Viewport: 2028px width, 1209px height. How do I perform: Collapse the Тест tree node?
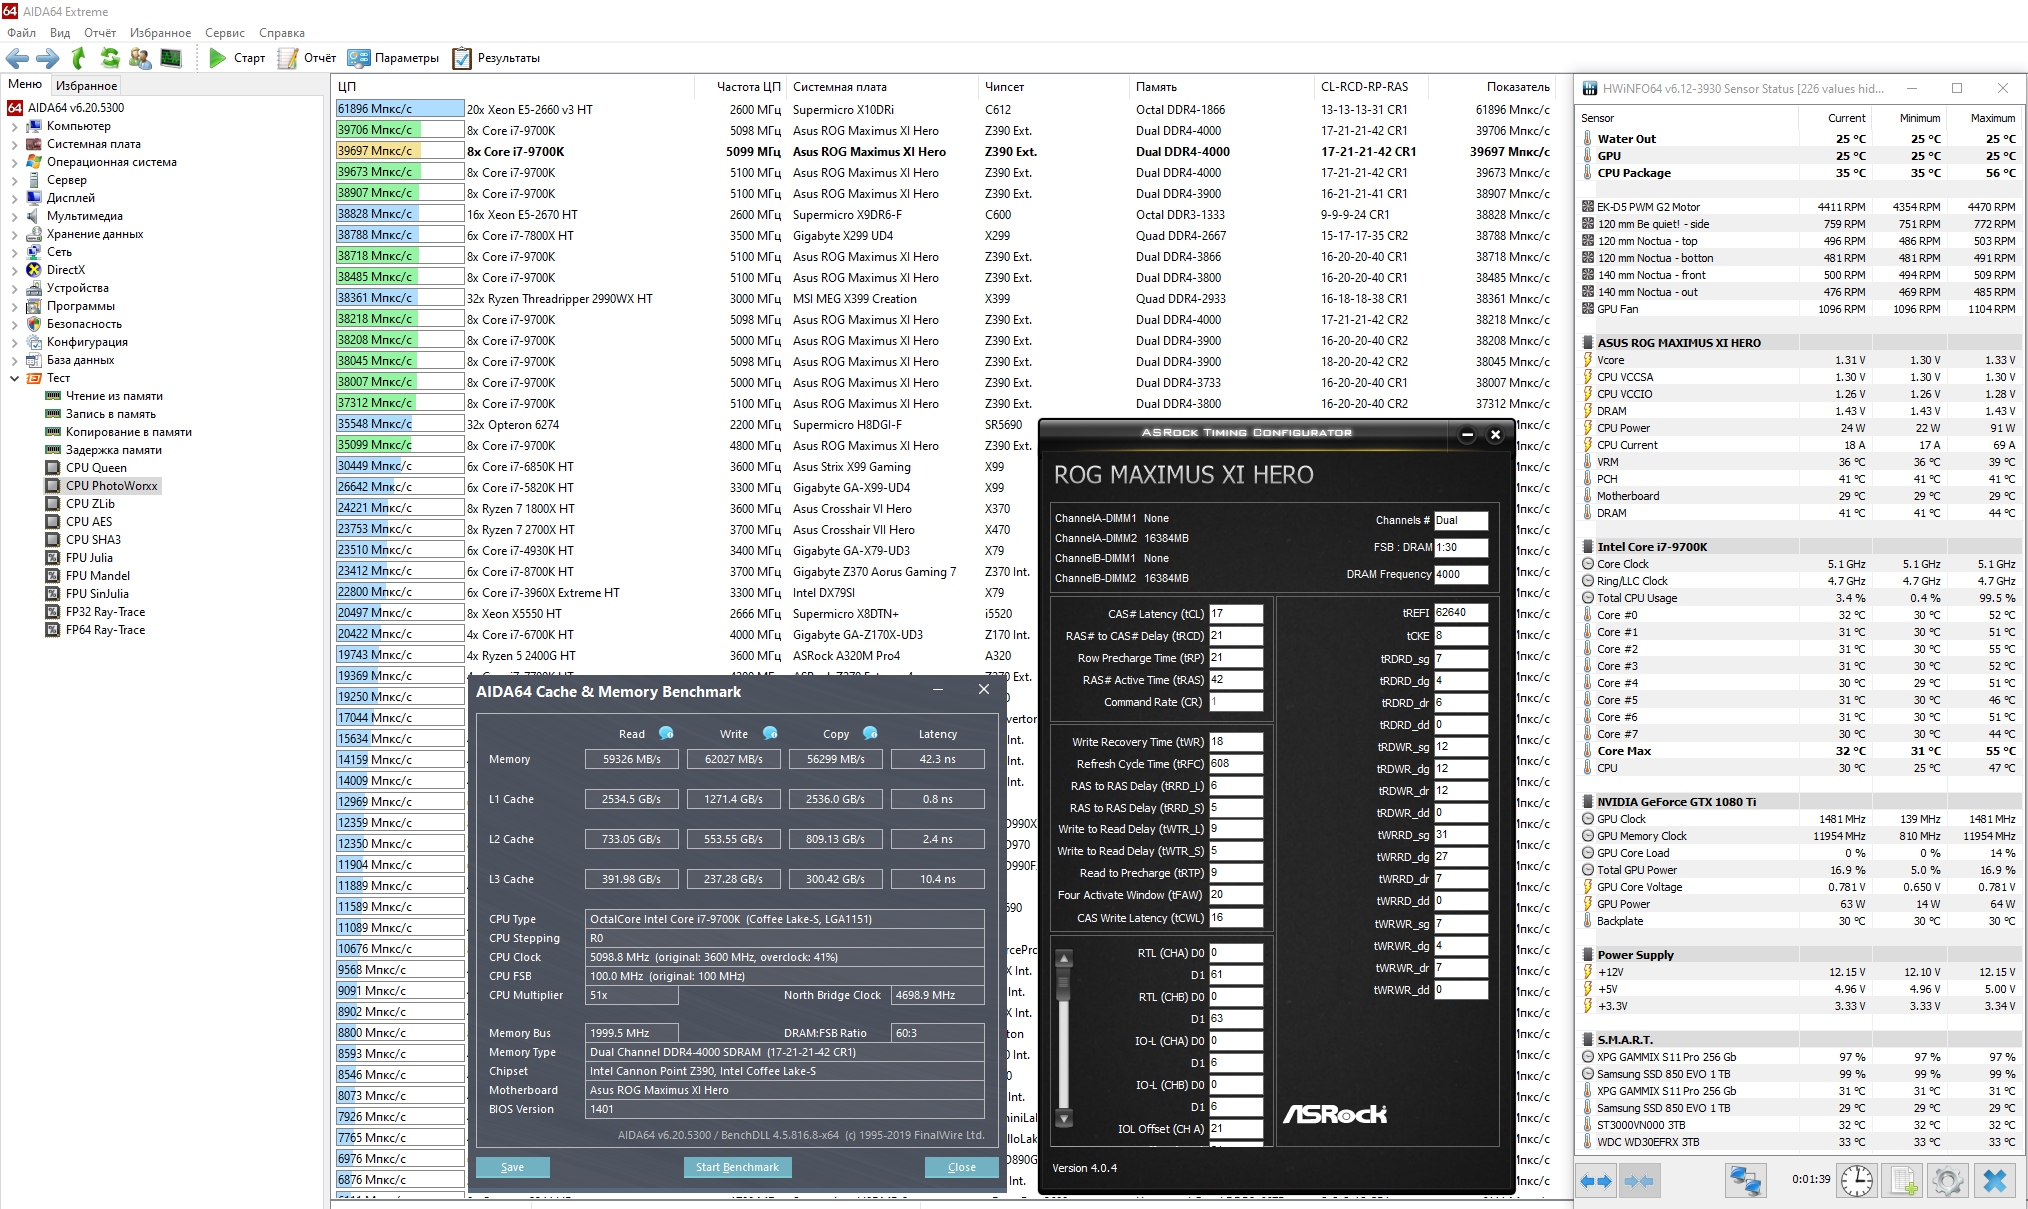click(x=14, y=379)
